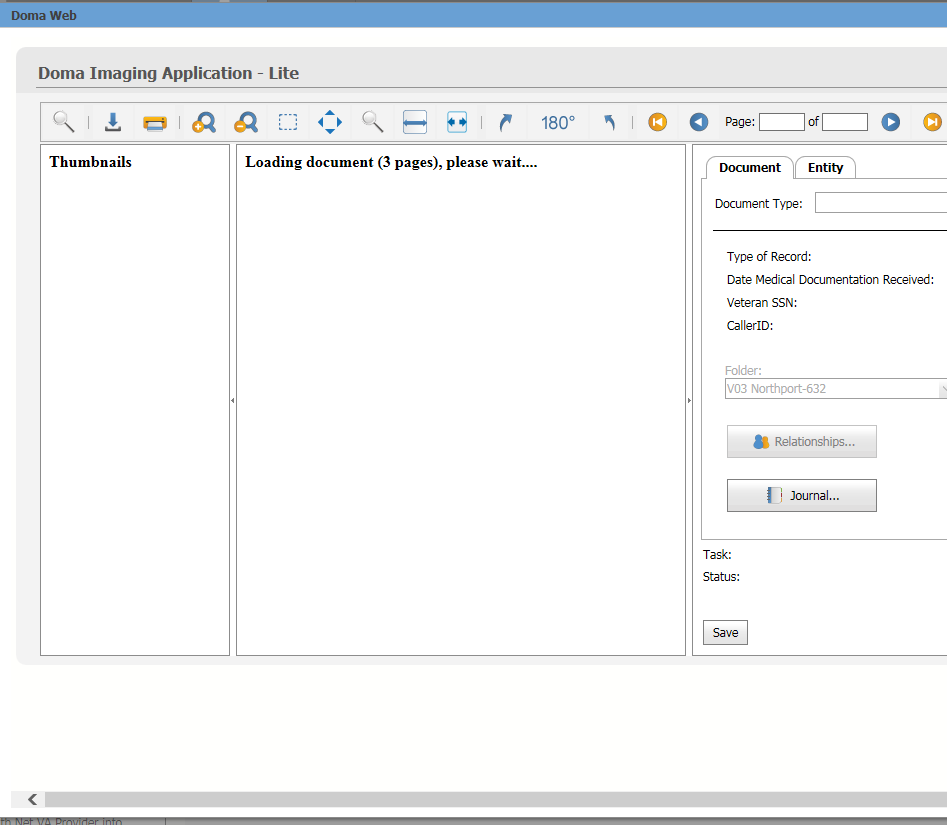This screenshot has width=947, height=825.
Task: Click the 'Status:' label
Action: (721, 577)
